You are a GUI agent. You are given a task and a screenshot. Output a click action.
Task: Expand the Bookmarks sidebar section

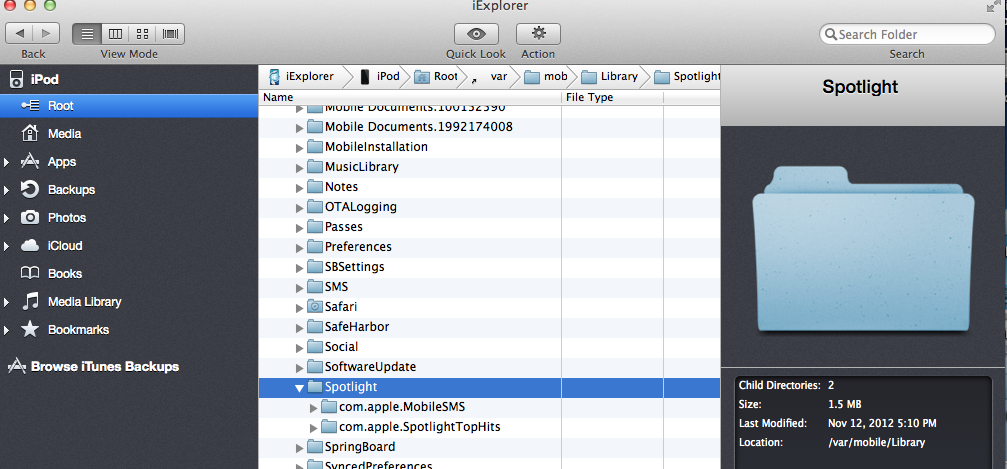tap(6, 330)
